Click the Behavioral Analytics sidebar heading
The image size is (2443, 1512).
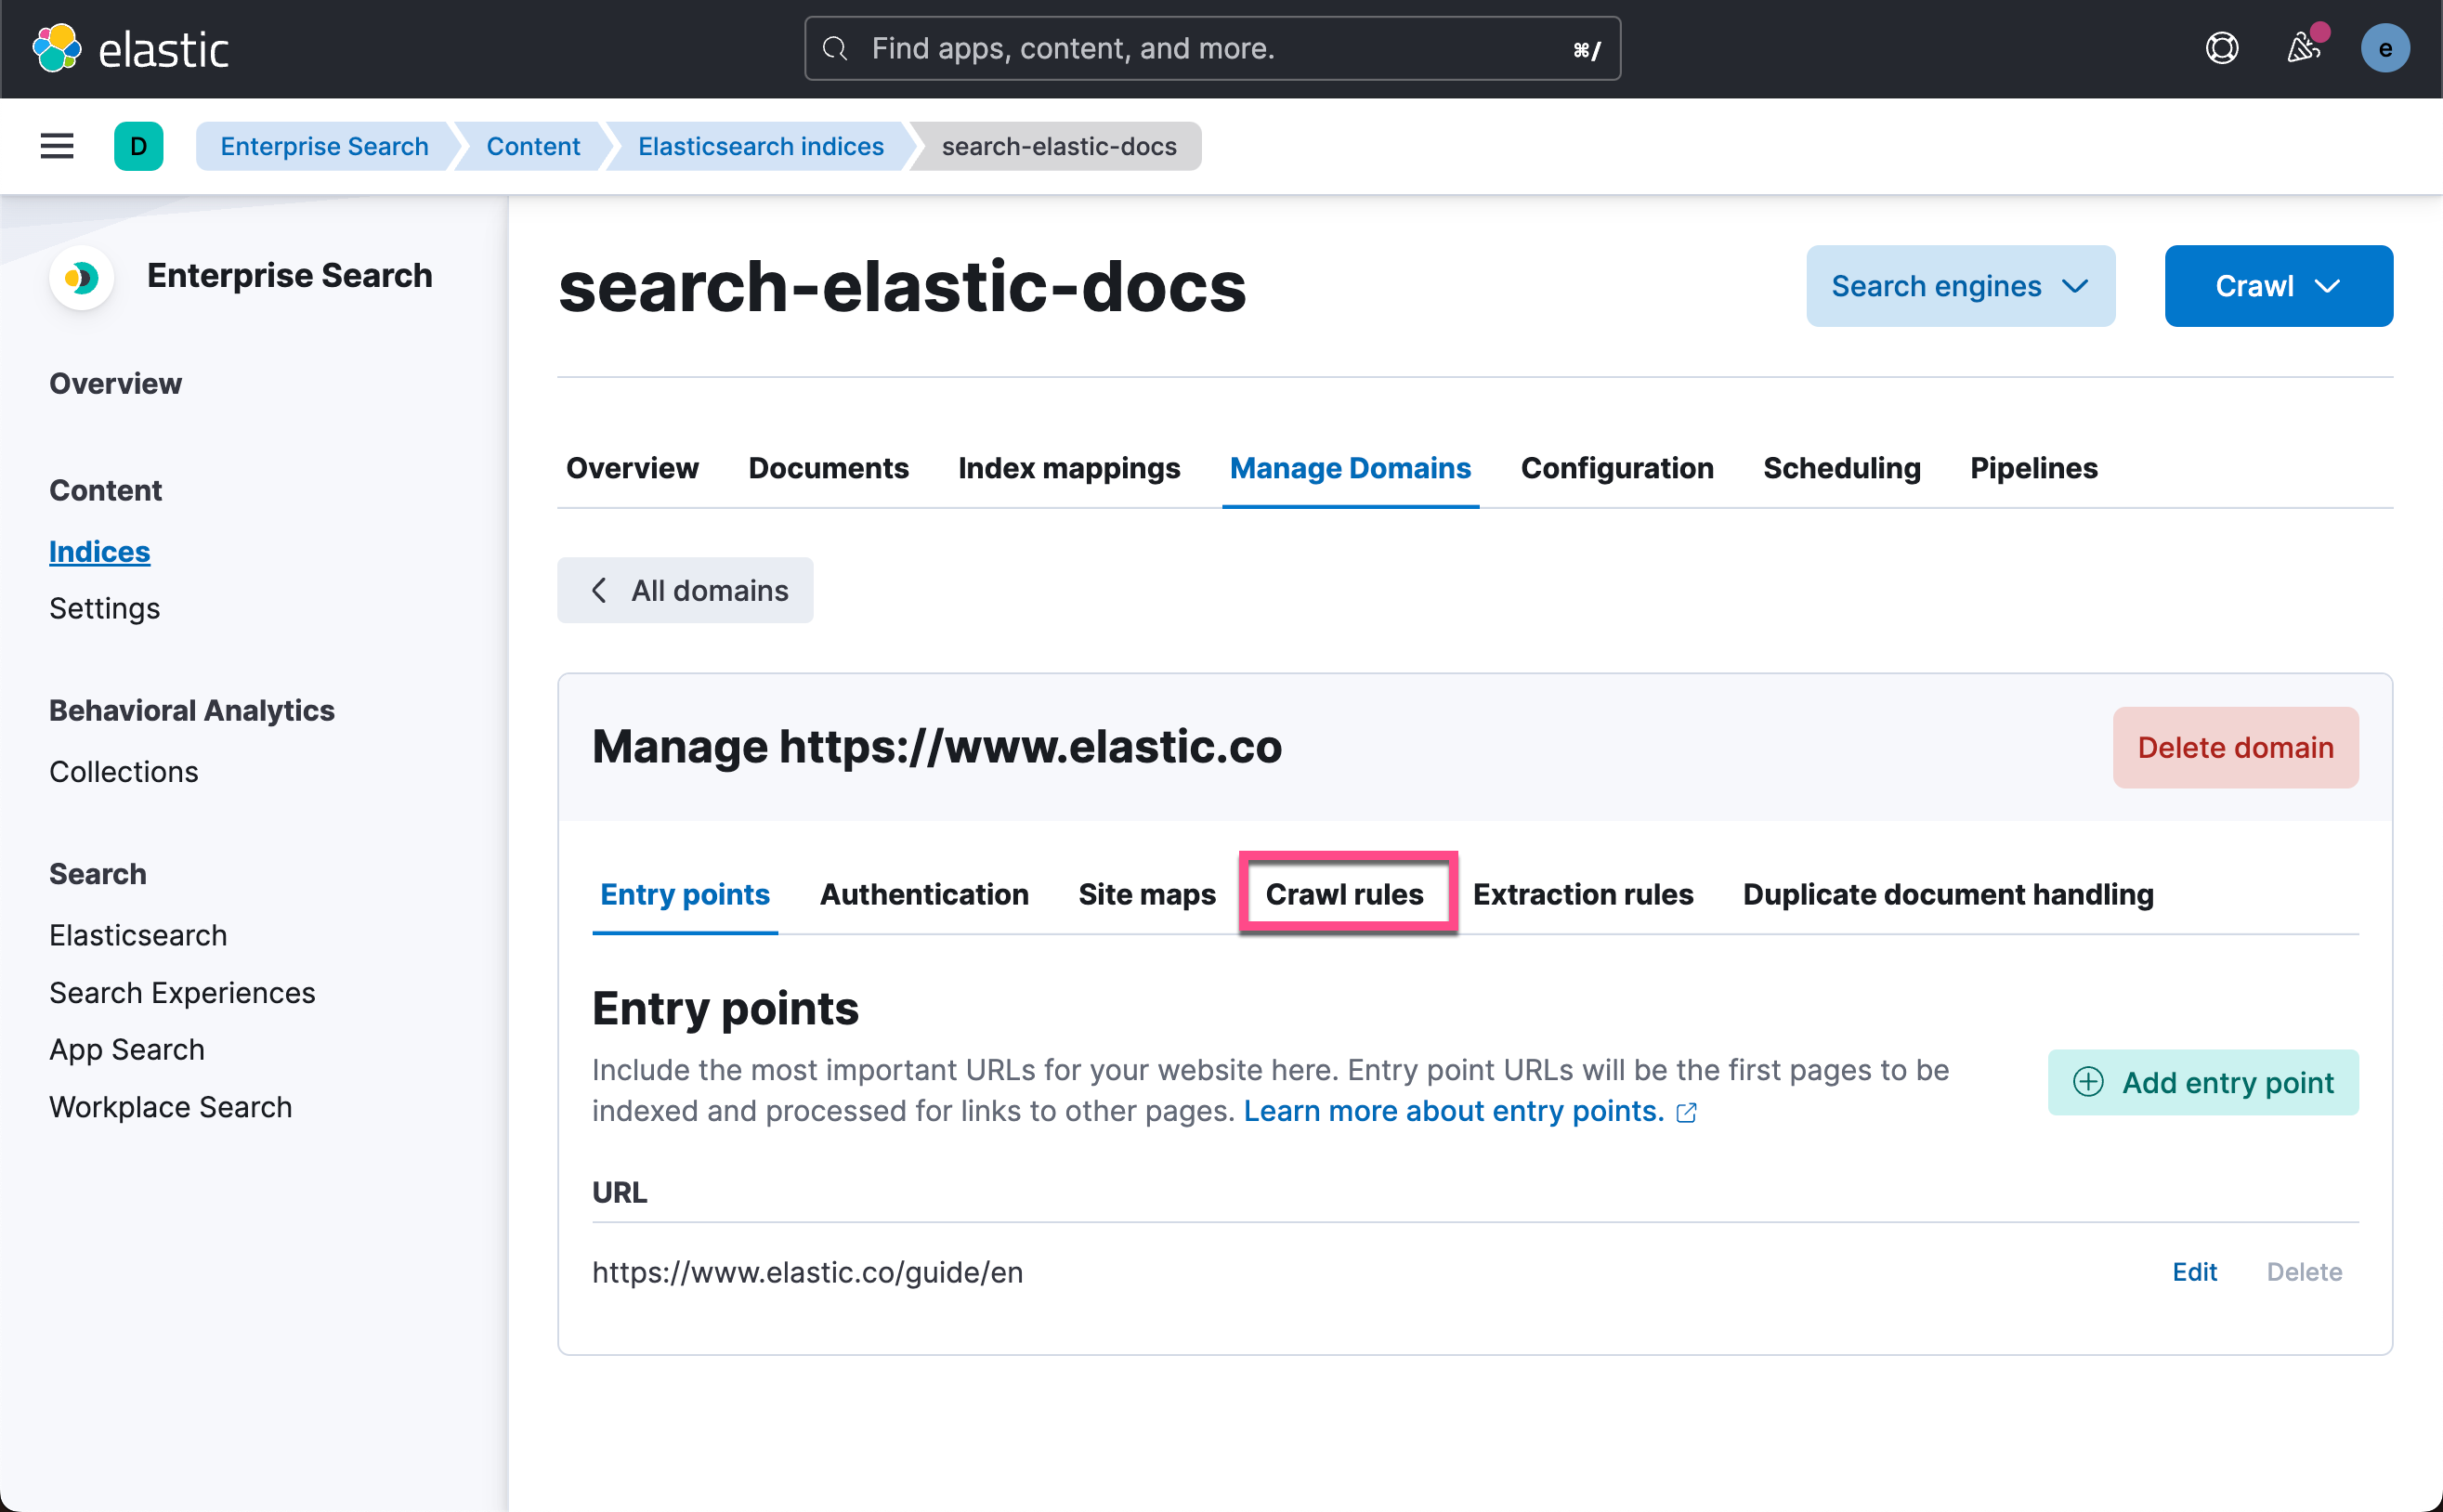(x=191, y=710)
